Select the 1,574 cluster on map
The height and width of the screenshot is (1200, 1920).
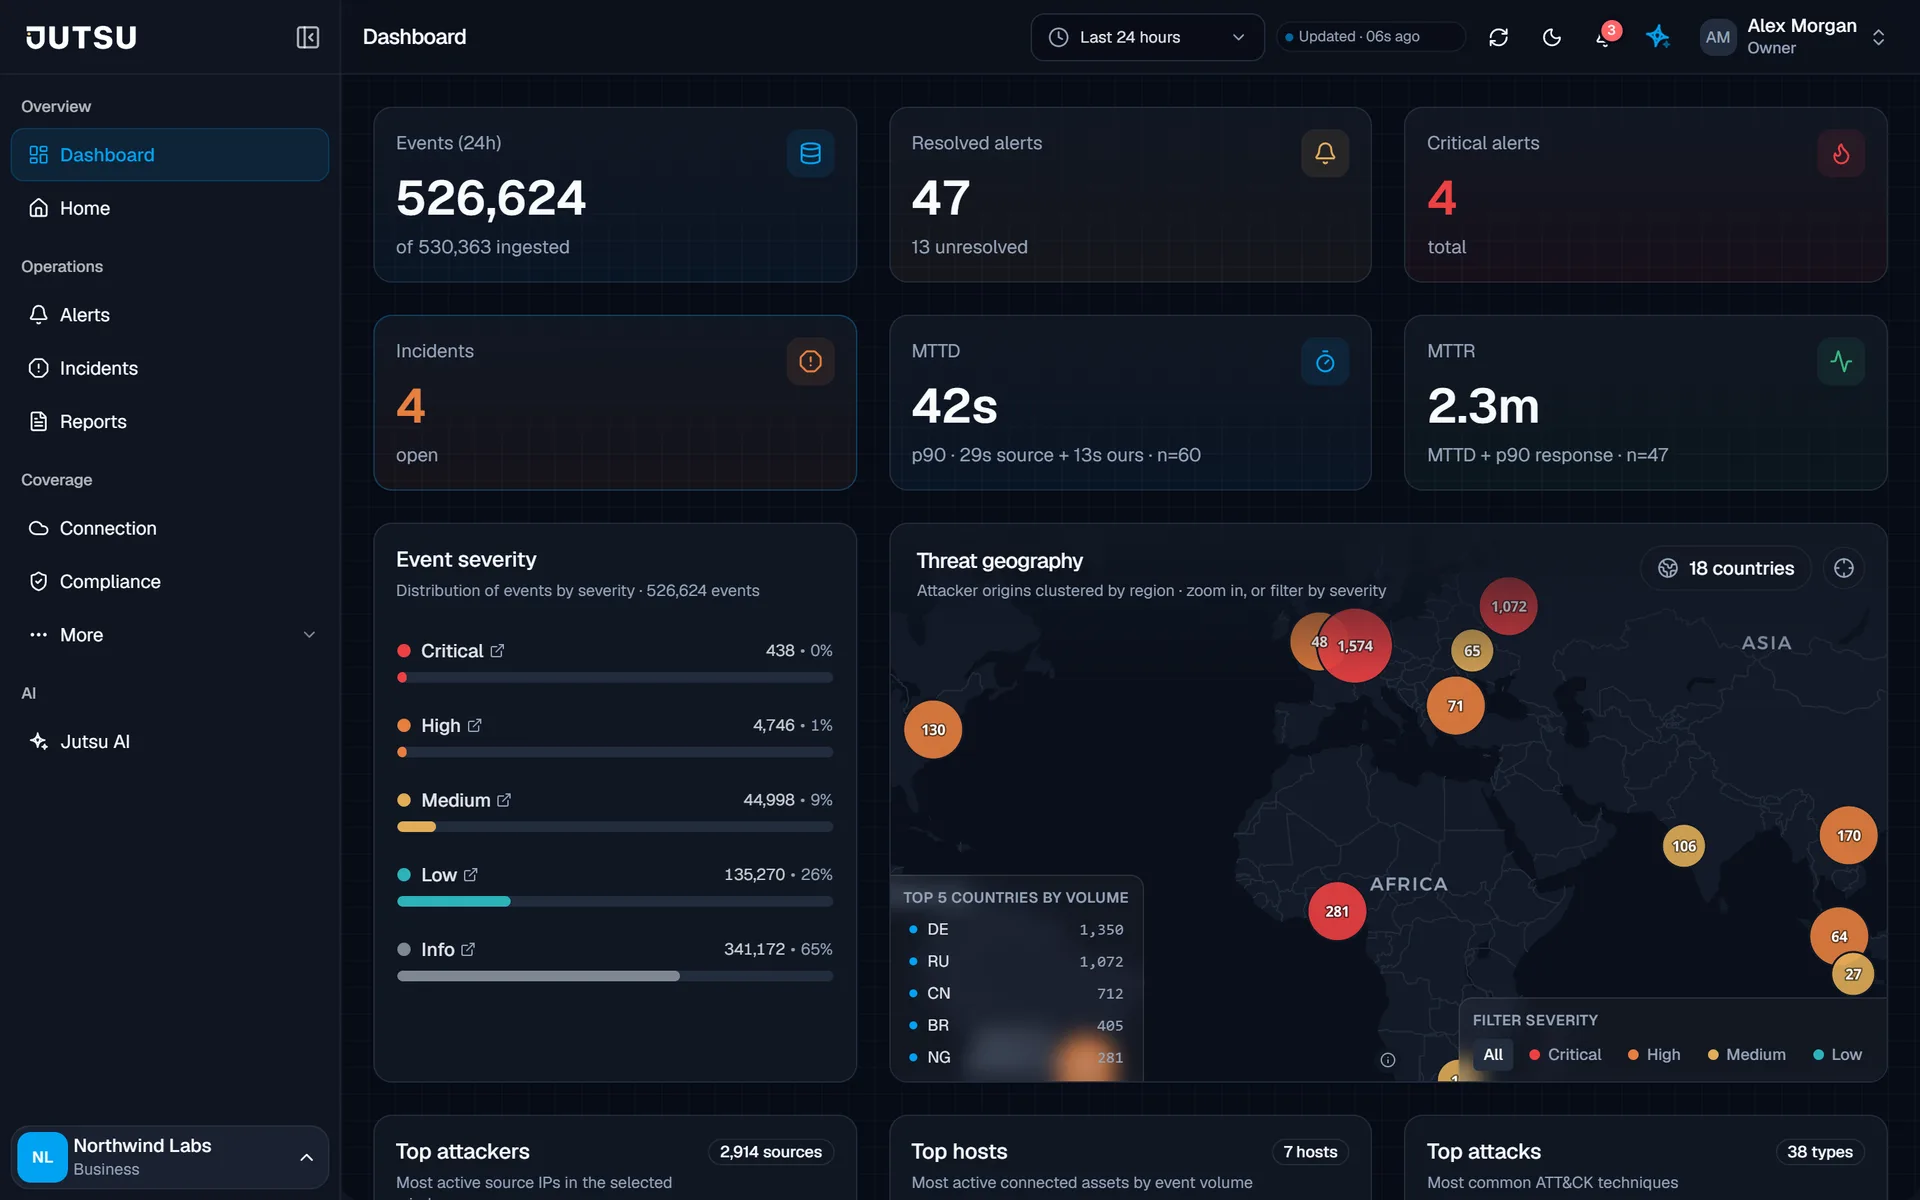(1355, 646)
